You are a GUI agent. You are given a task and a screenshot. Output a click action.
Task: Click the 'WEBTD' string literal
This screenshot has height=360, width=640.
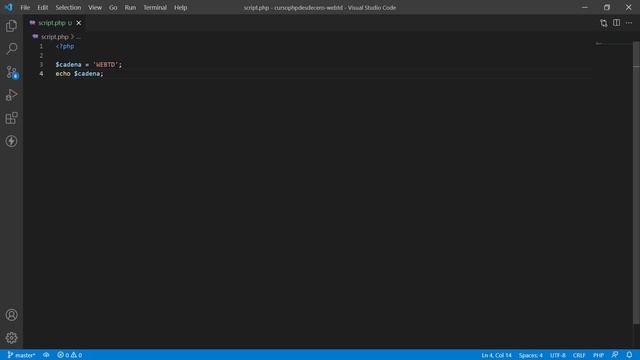click(x=106, y=64)
